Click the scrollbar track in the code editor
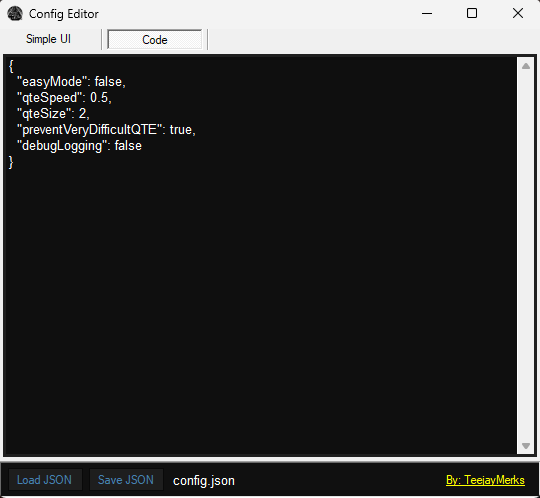Image resolution: width=540 pixels, height=498 pixels. (526, 256)
